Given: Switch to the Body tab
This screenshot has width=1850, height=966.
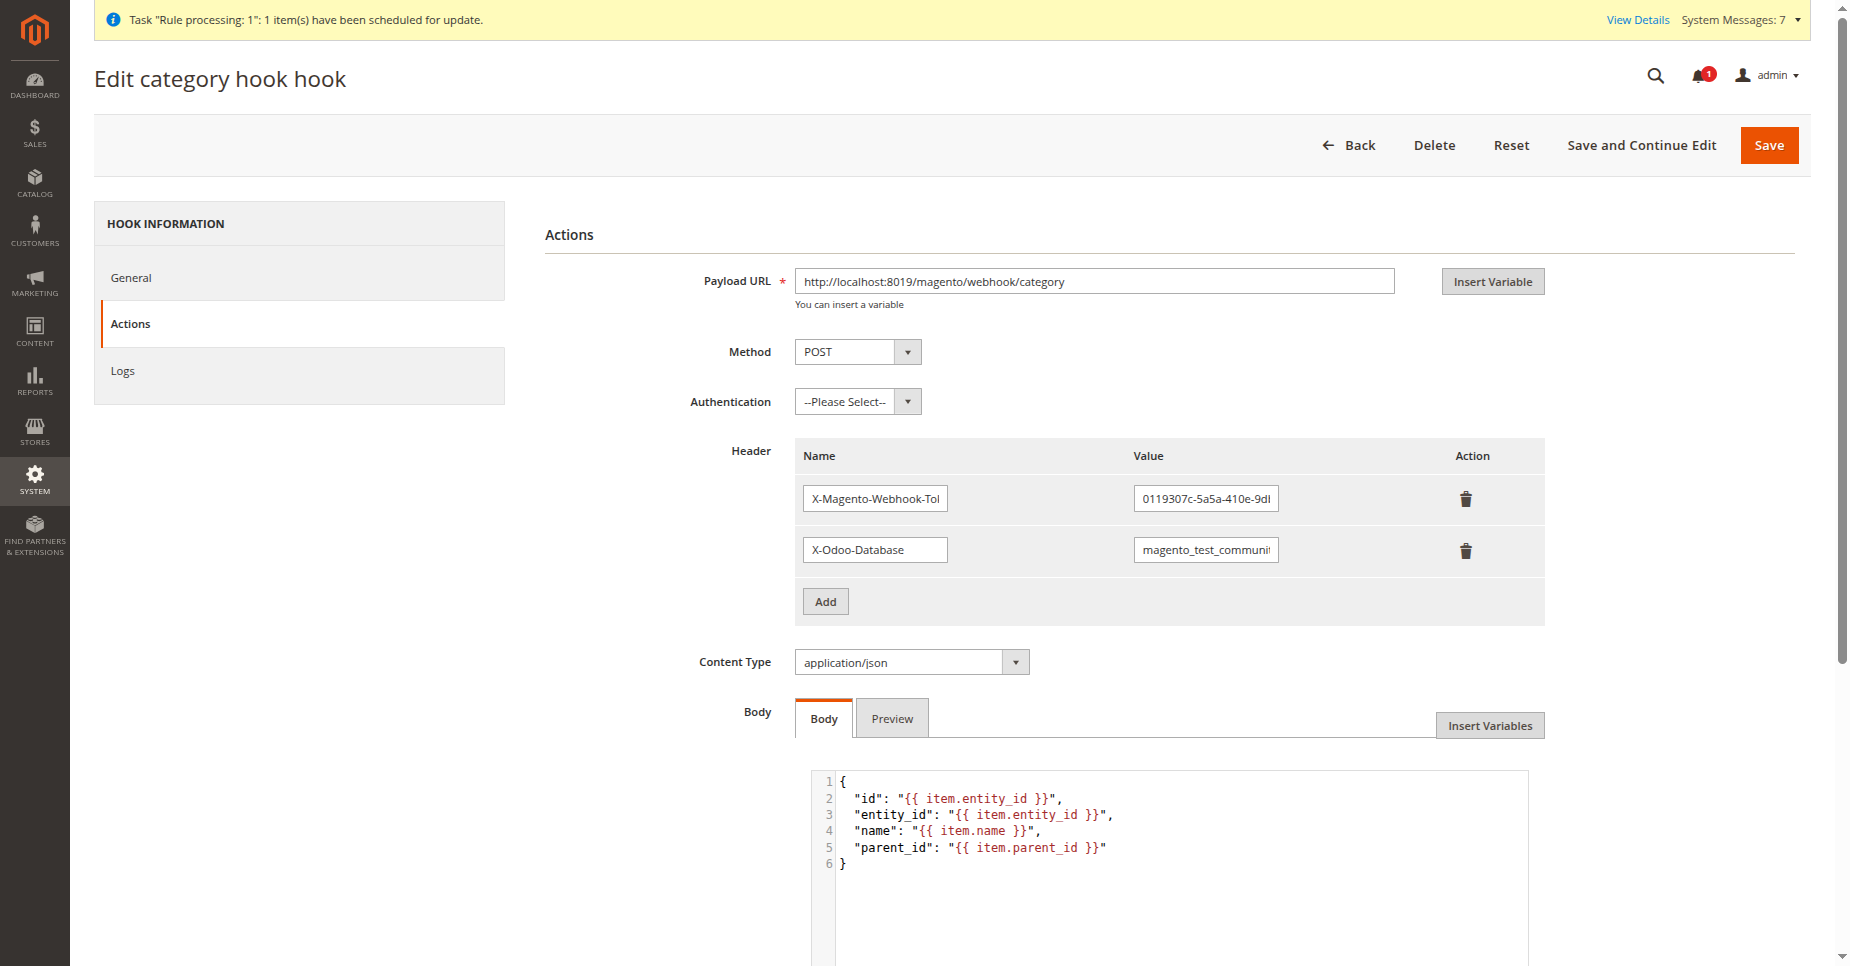Looking at the screenshot, I should pos(824,719).
